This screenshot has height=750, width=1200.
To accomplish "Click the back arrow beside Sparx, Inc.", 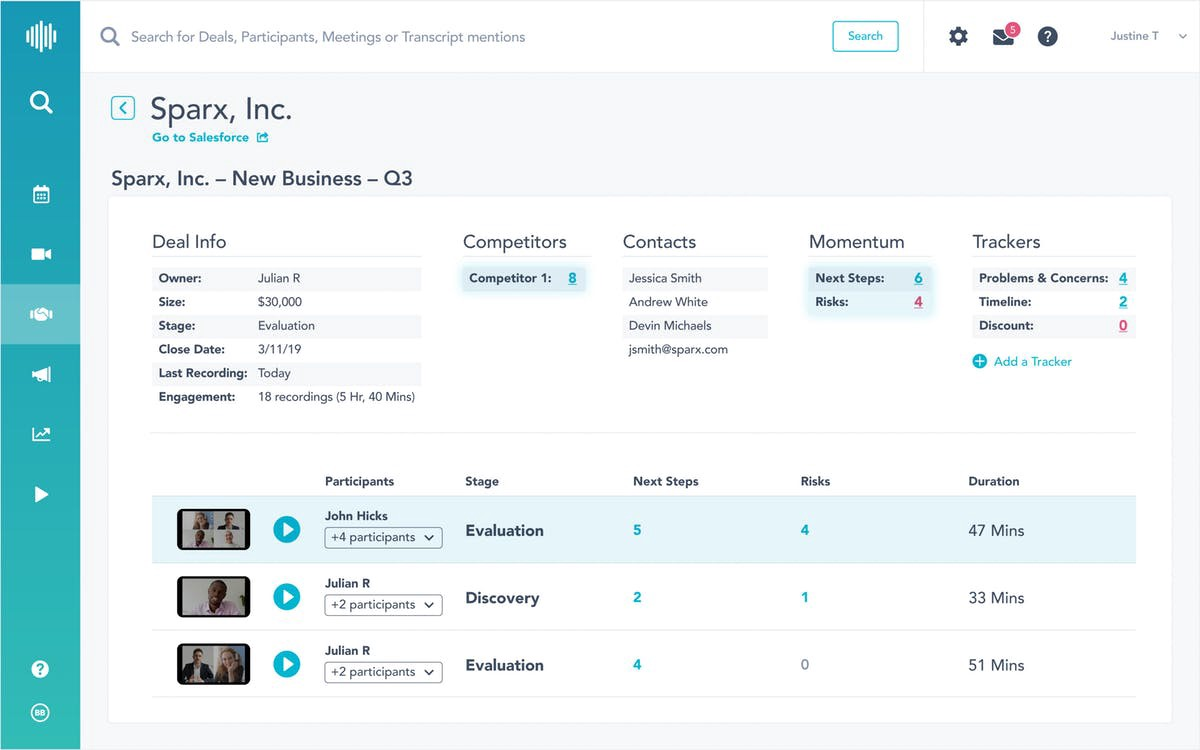I will point(123,108).
